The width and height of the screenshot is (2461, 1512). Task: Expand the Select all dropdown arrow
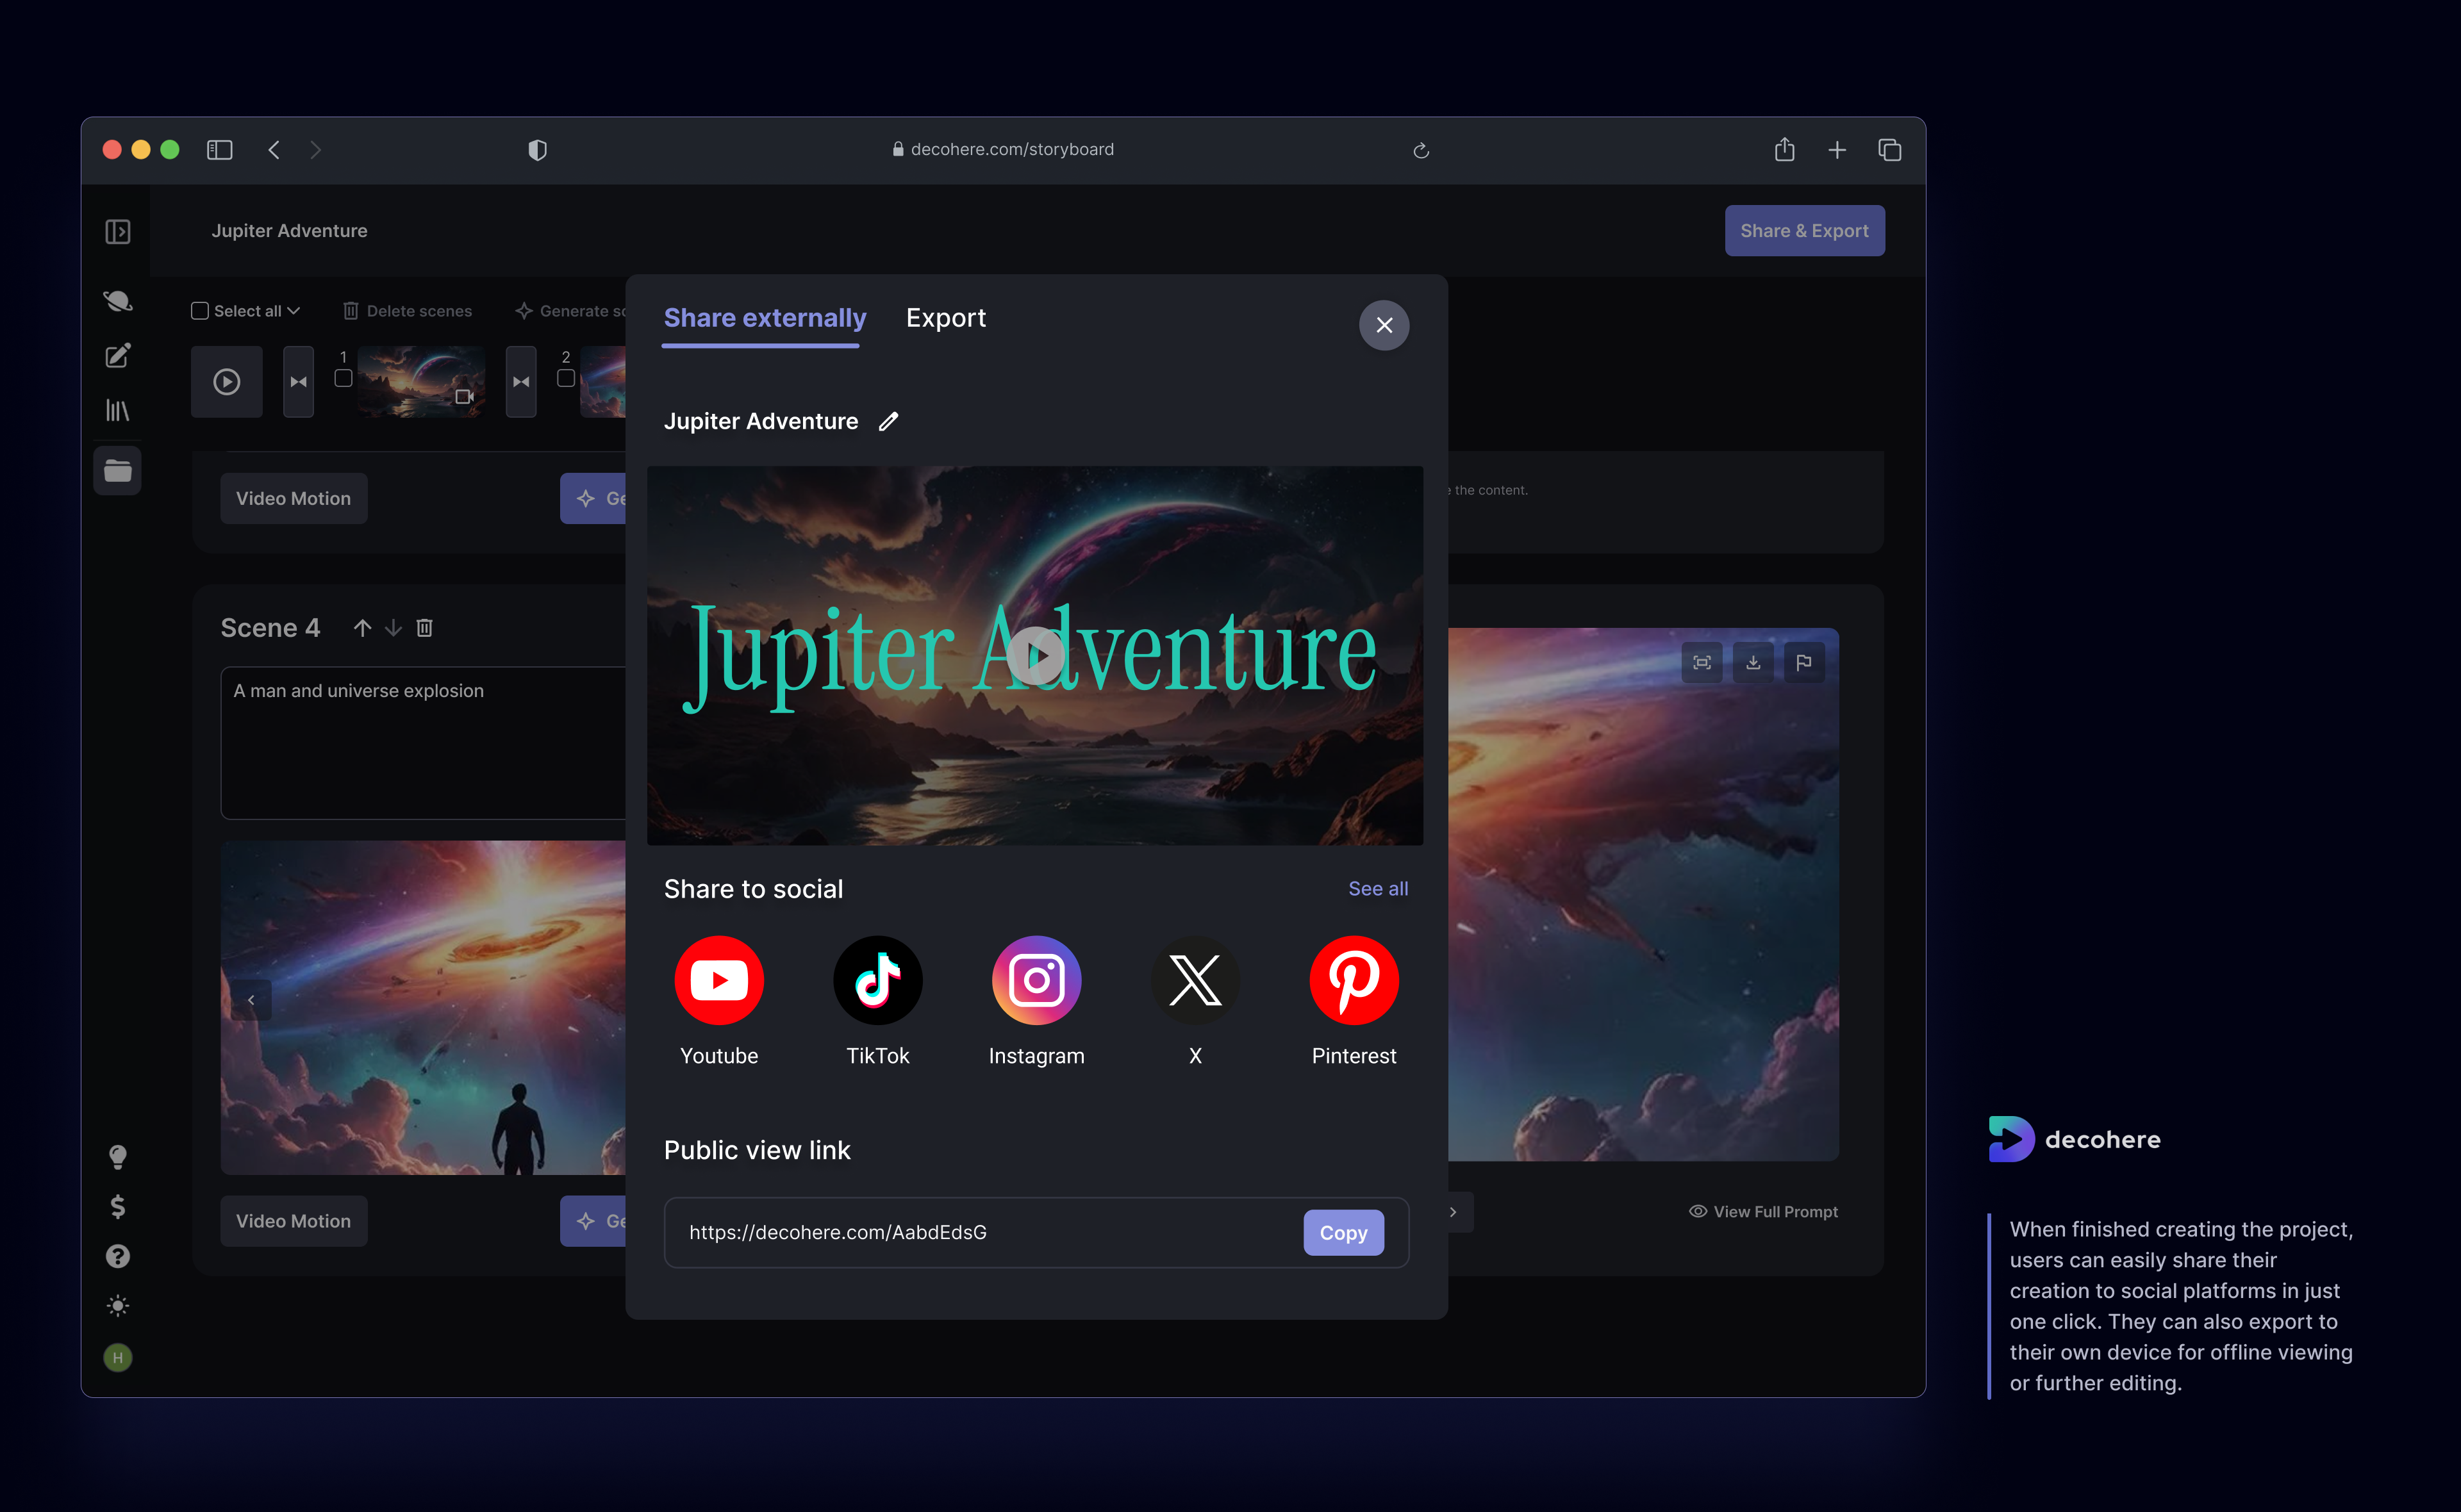coord(294,311)
